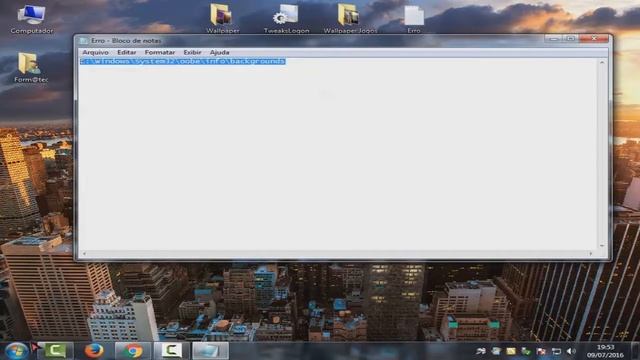640x360 pixels.
Task: Select the TweaksLogon desktop icon
Action: pyautogui.click(x=287, y=19)
